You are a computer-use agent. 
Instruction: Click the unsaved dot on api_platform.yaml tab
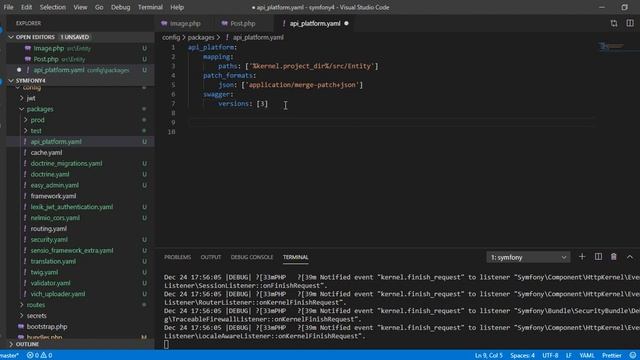[x=347, y=24]
